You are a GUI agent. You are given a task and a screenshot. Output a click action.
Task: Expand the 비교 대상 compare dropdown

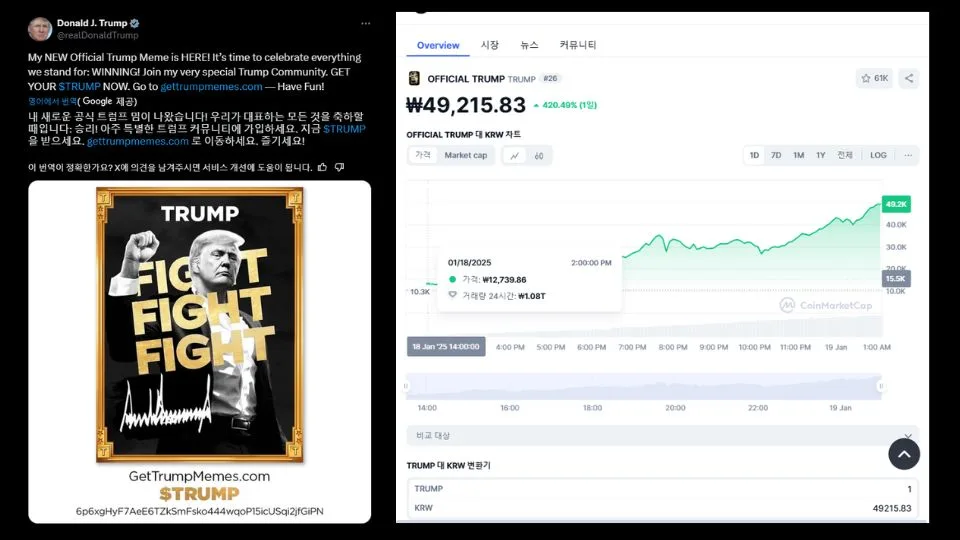[x=662, y=435]
